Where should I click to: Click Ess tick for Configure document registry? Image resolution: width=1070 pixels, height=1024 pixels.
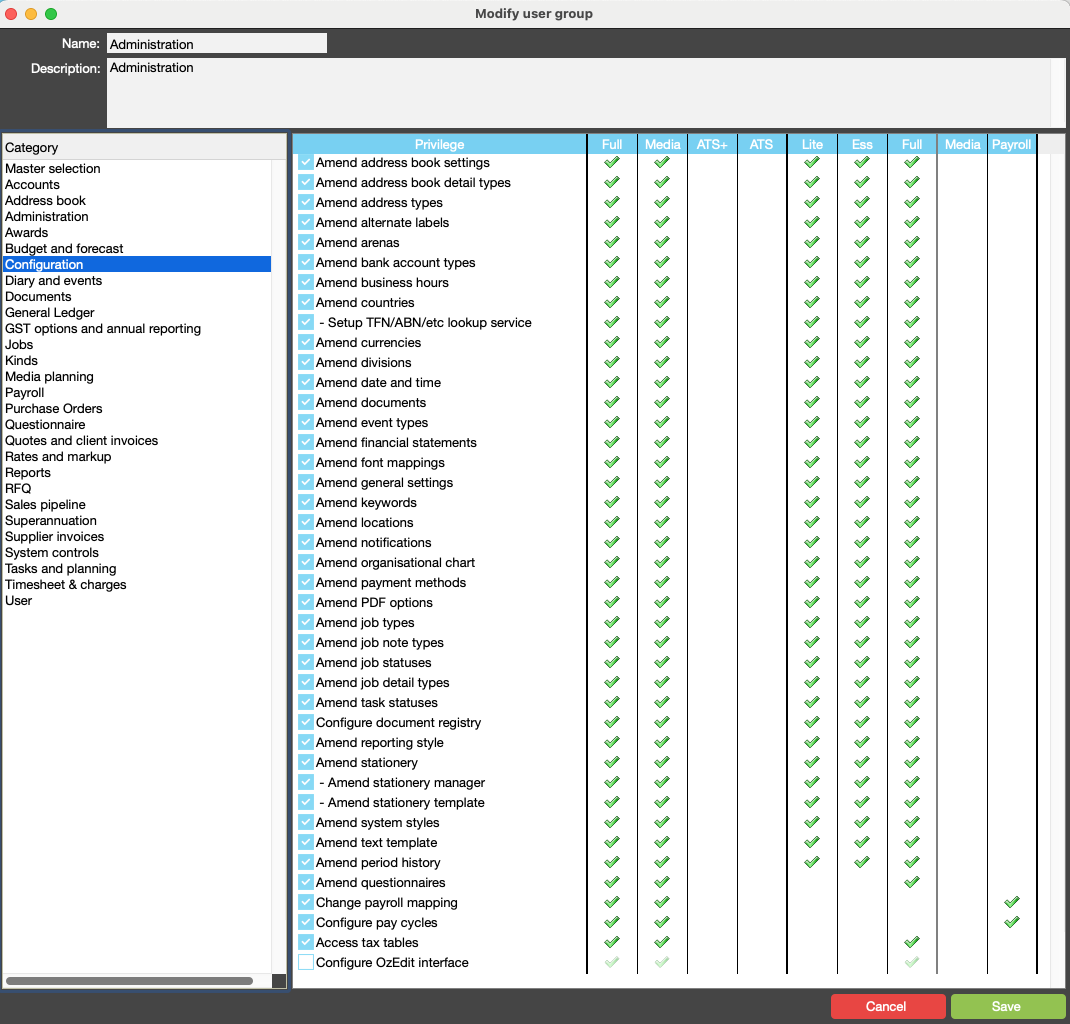pos(862,722)
